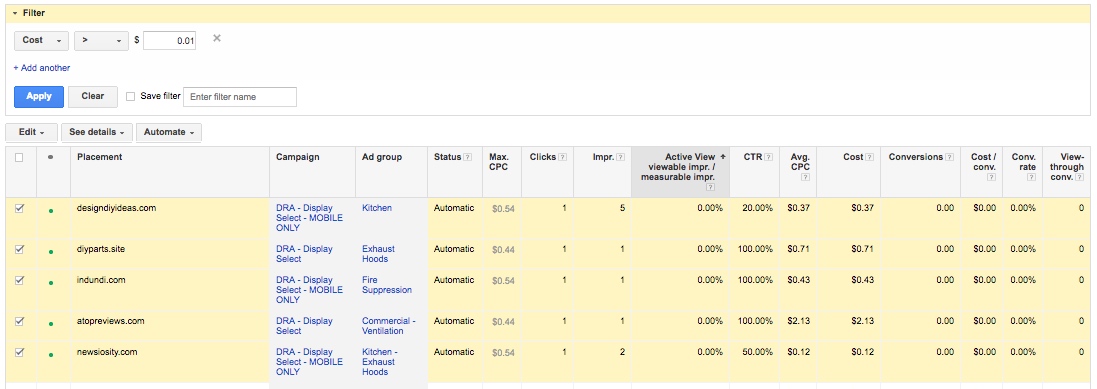
Task: Open the Fire Suppression ad group link
Action: (386, 285)
